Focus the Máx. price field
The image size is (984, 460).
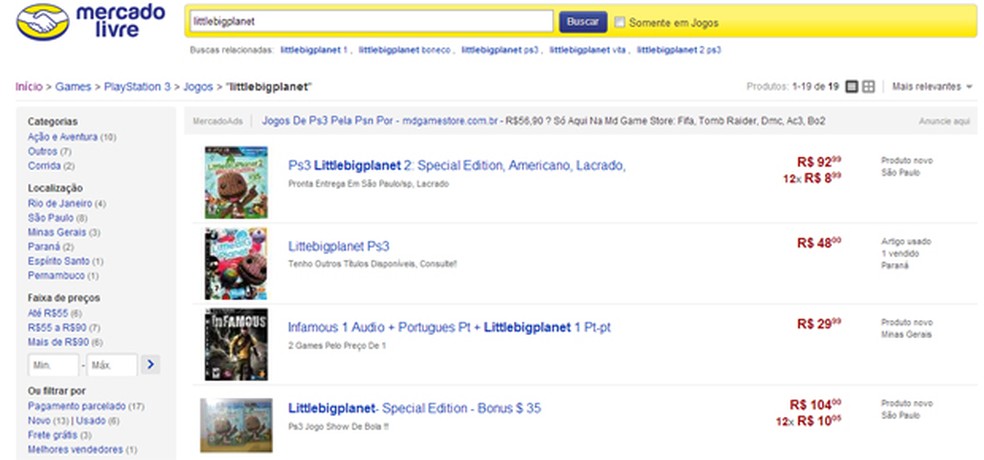[112, 365]
